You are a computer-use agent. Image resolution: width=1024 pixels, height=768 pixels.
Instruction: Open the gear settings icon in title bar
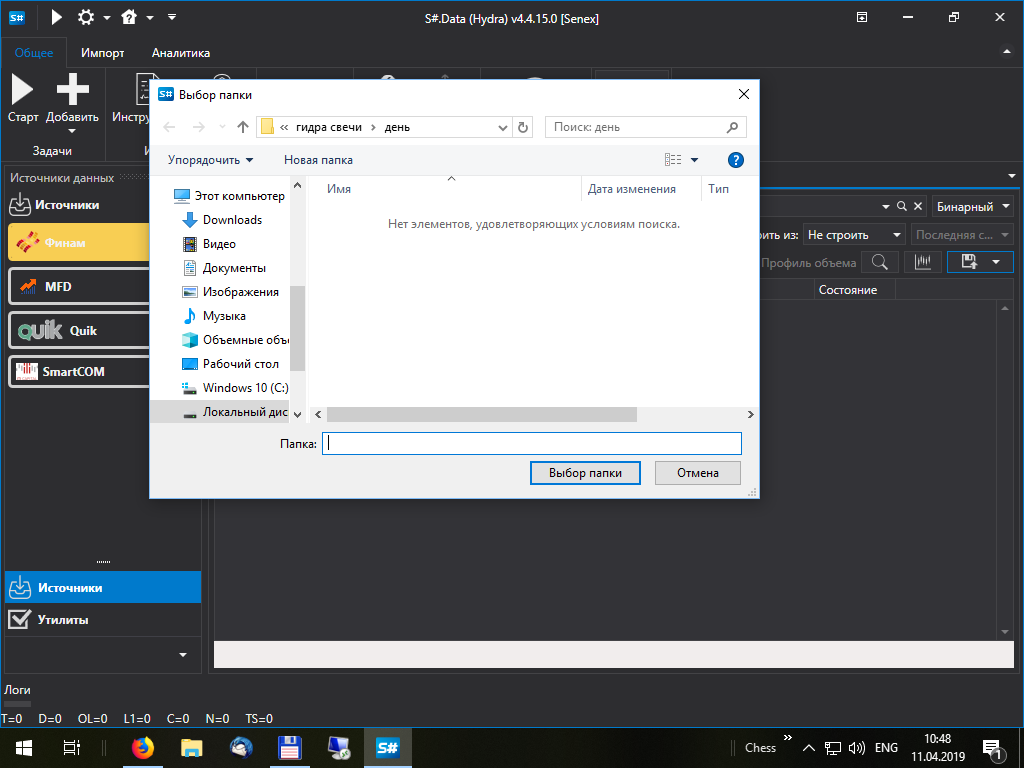[x=86, y=18]
